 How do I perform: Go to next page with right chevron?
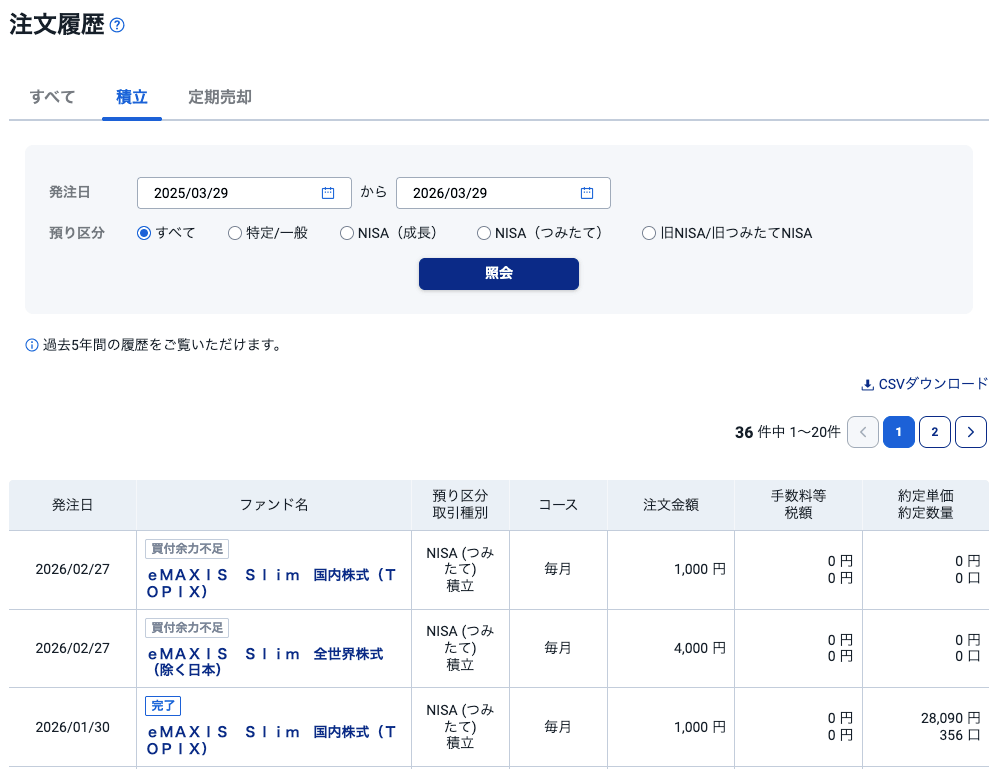(x=970, y=432)
